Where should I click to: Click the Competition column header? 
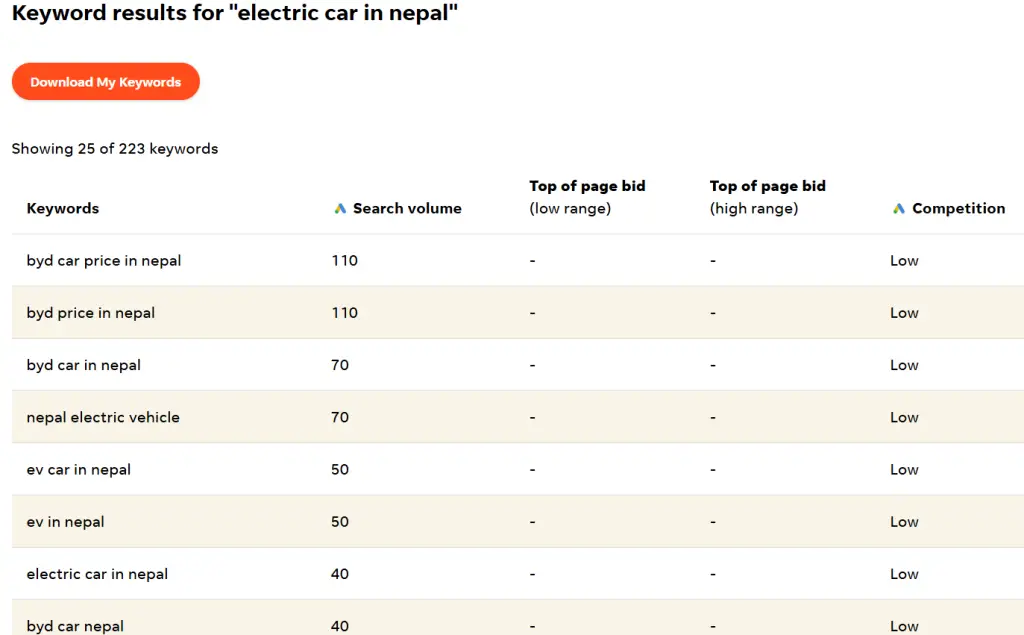(958, 209)
